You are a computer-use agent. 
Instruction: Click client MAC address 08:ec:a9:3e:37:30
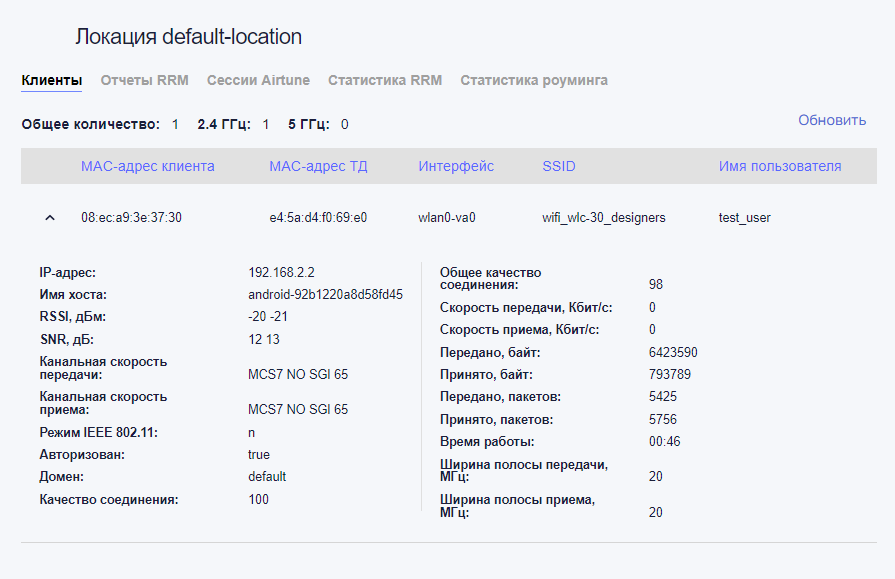tap(131, 217)
